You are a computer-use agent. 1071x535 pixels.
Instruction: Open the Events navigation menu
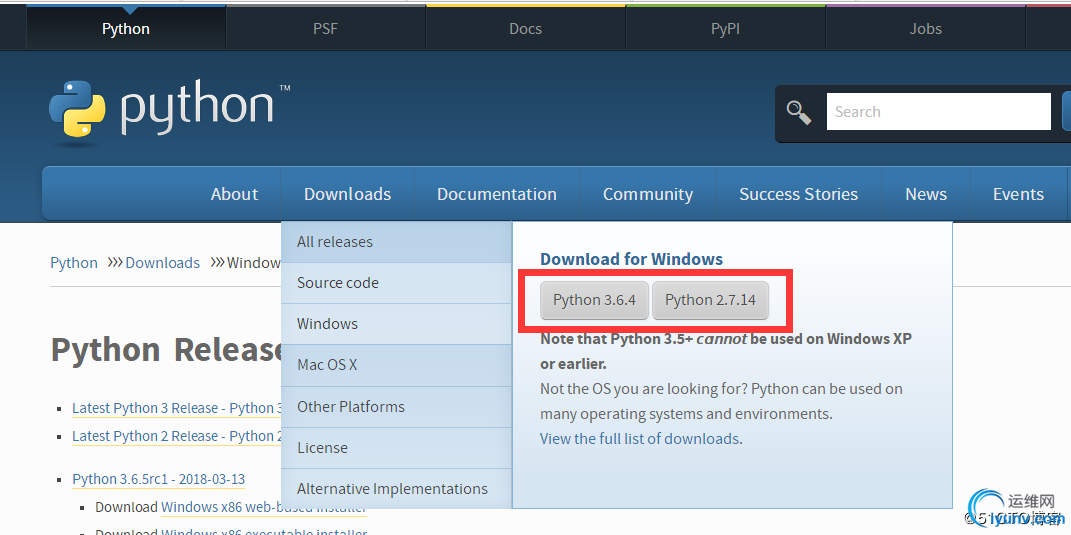[1018, 194]
